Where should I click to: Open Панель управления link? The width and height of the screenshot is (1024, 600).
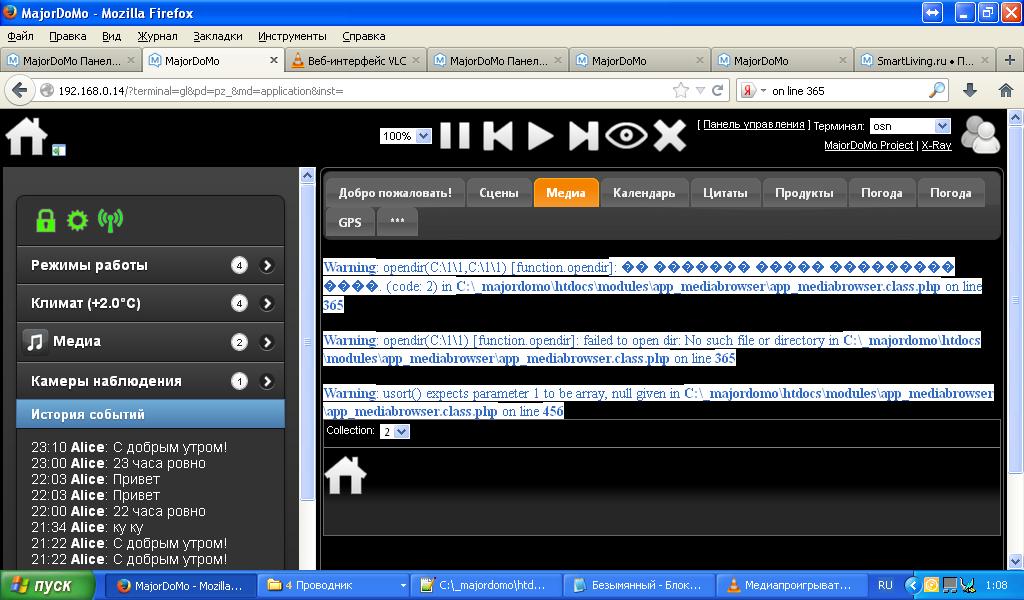(x=754, y=124)
